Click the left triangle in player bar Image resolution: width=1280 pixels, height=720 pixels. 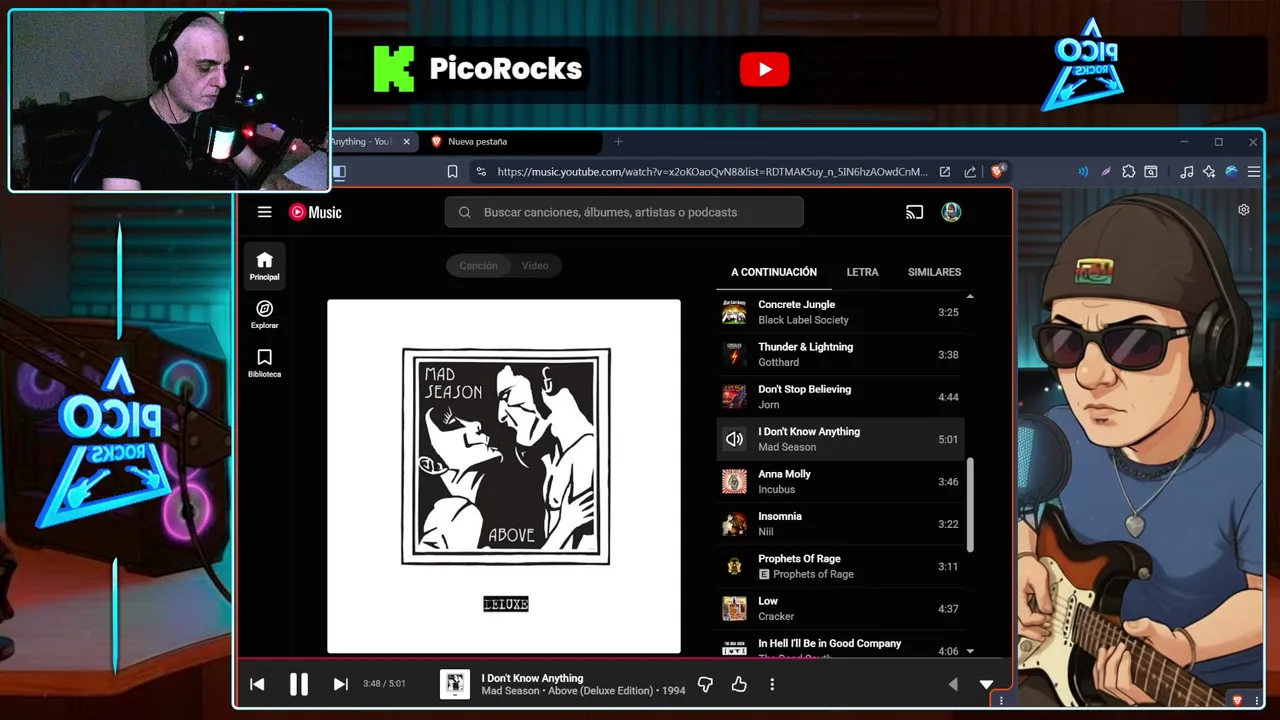click(x=953, y=684)
